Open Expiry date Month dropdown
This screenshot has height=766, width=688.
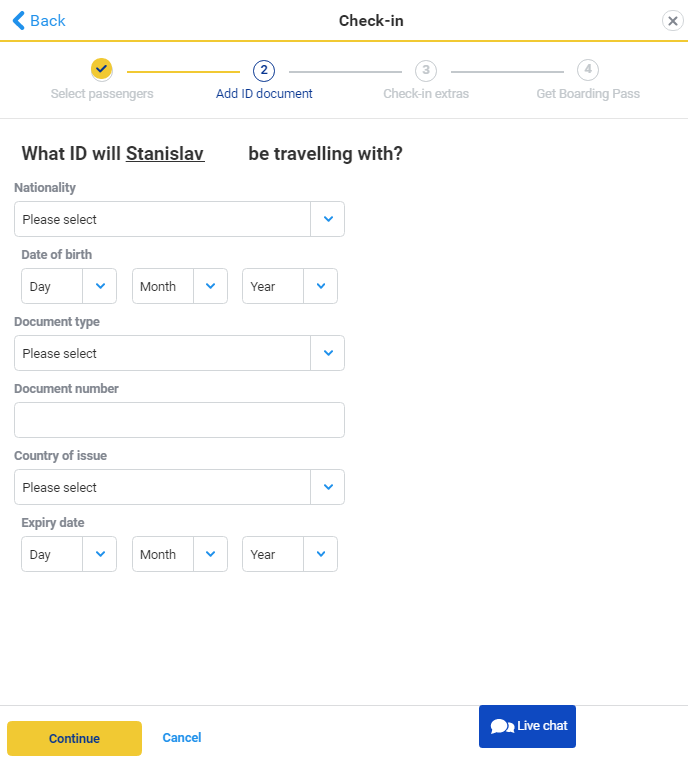179,554
